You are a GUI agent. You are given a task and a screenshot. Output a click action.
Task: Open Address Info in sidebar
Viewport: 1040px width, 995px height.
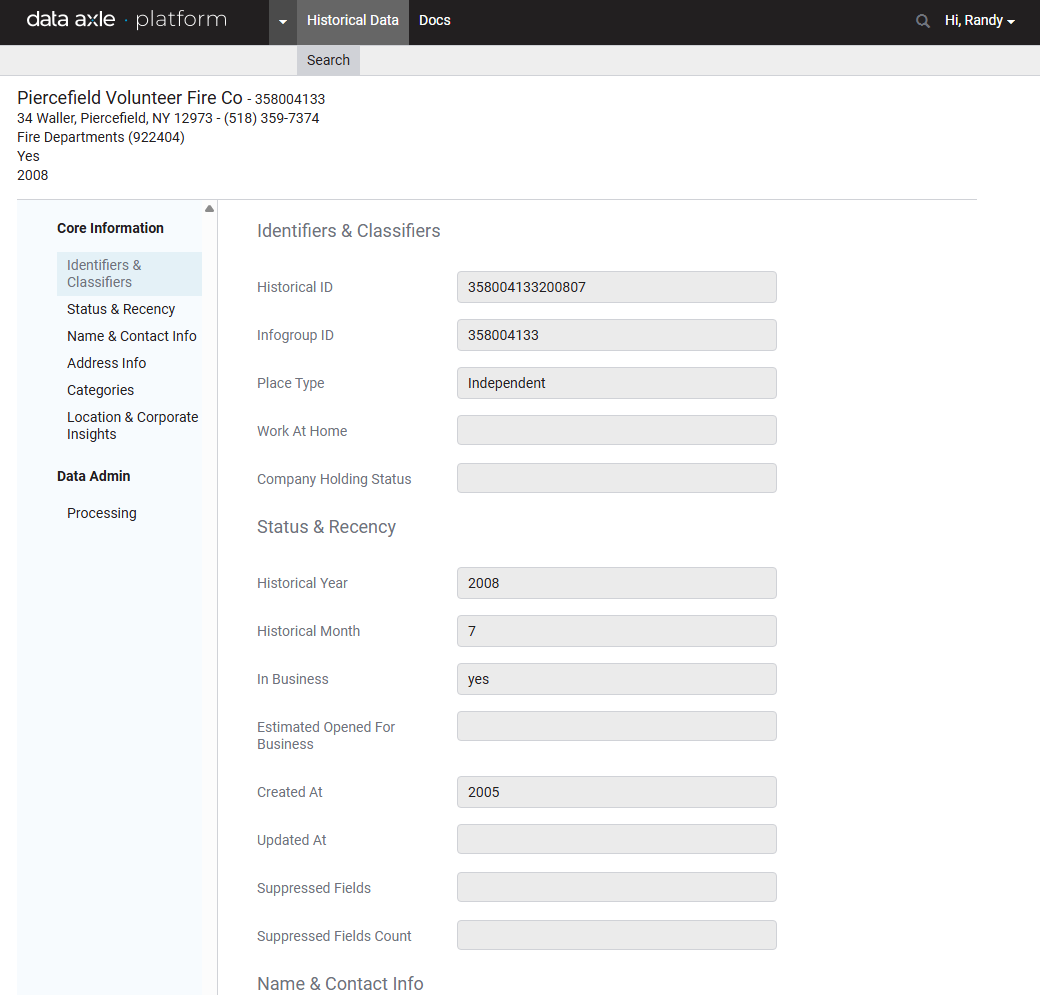pyautogui.click(x=106, y=363)
